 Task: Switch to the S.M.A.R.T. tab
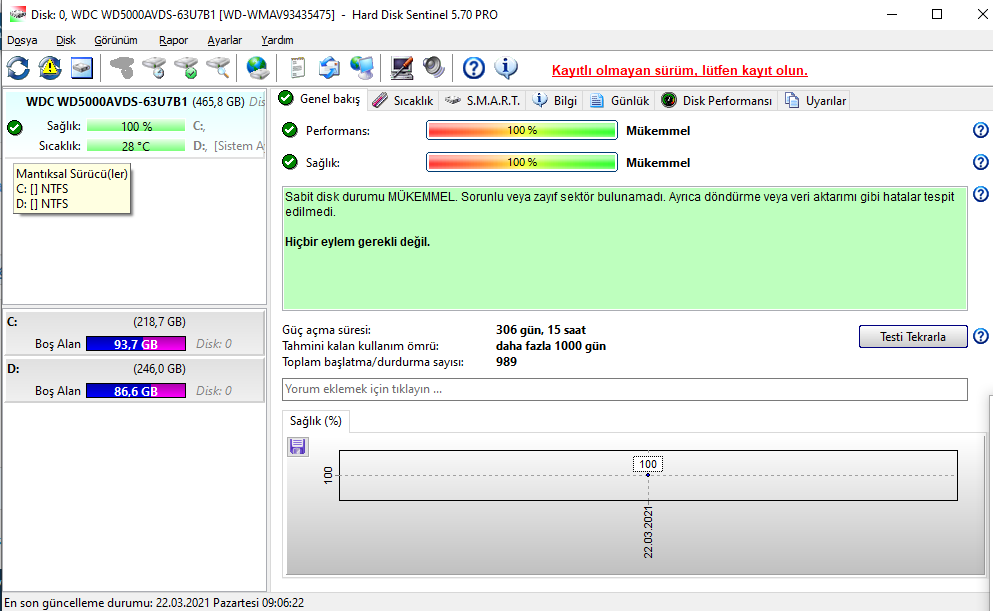483,101
